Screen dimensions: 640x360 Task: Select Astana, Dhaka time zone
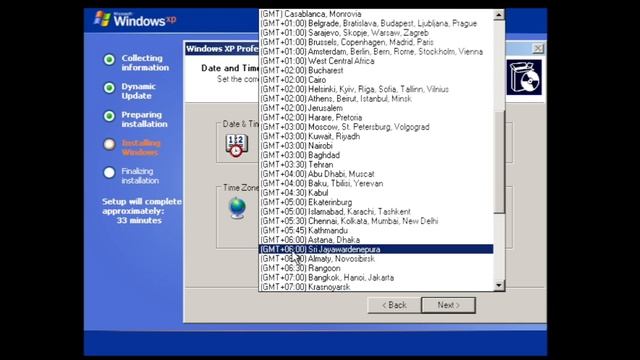[376, 240]
